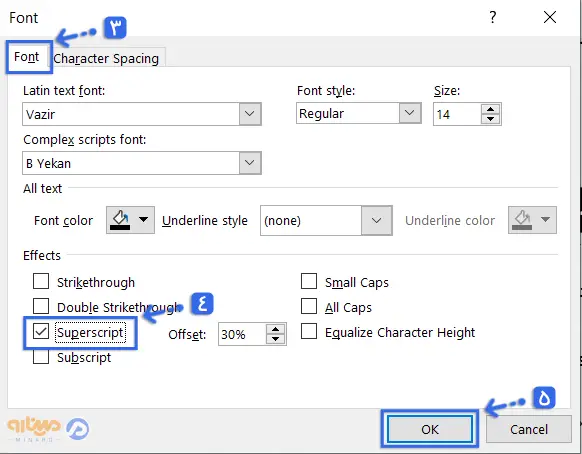Open the Font color dropdown arrow
Screen dimensions: 582x454
pos(144,220)
